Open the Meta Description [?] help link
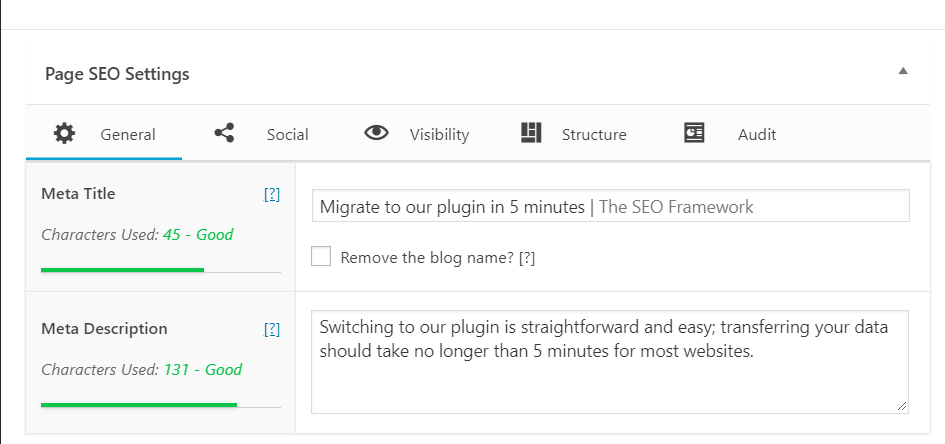Image resolution: width=945 pixels, height=444 pixels. [x=272, y=329]
